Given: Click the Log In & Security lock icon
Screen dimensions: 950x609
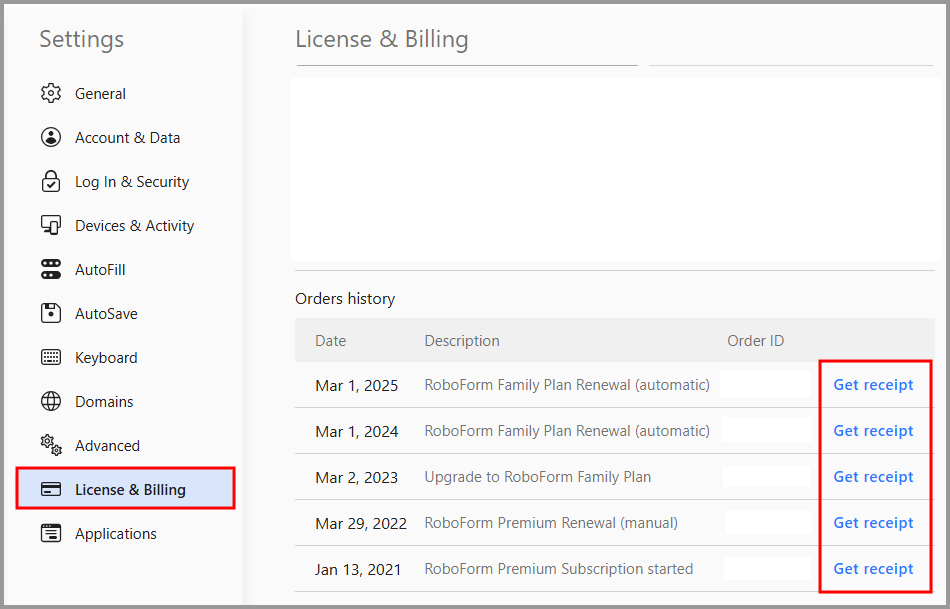Looking at the screenshot, I should (x=51, y=181).
